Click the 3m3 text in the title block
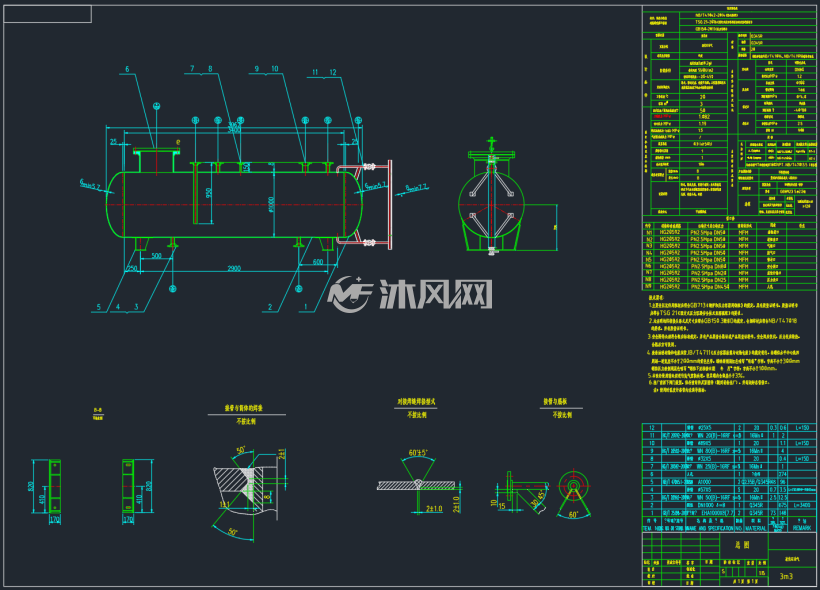 tap(786, 576)
